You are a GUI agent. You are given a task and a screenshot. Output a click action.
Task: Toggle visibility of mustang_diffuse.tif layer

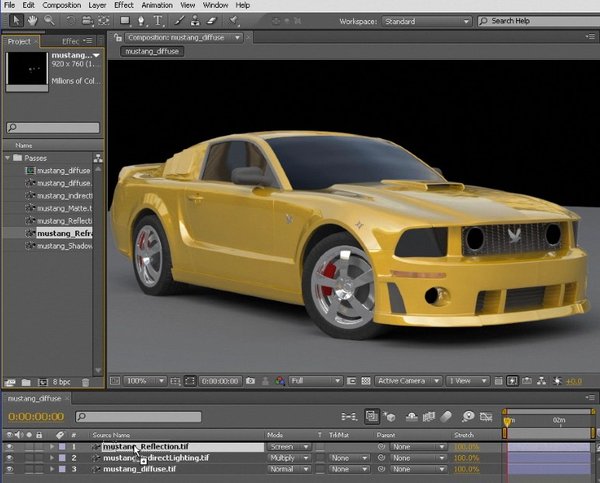click(9, 469)
